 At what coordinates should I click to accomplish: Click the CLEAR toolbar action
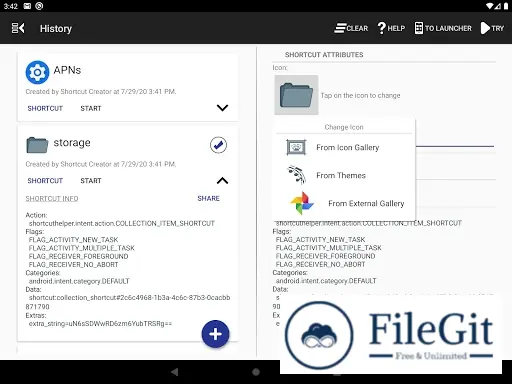pos(351,28)
